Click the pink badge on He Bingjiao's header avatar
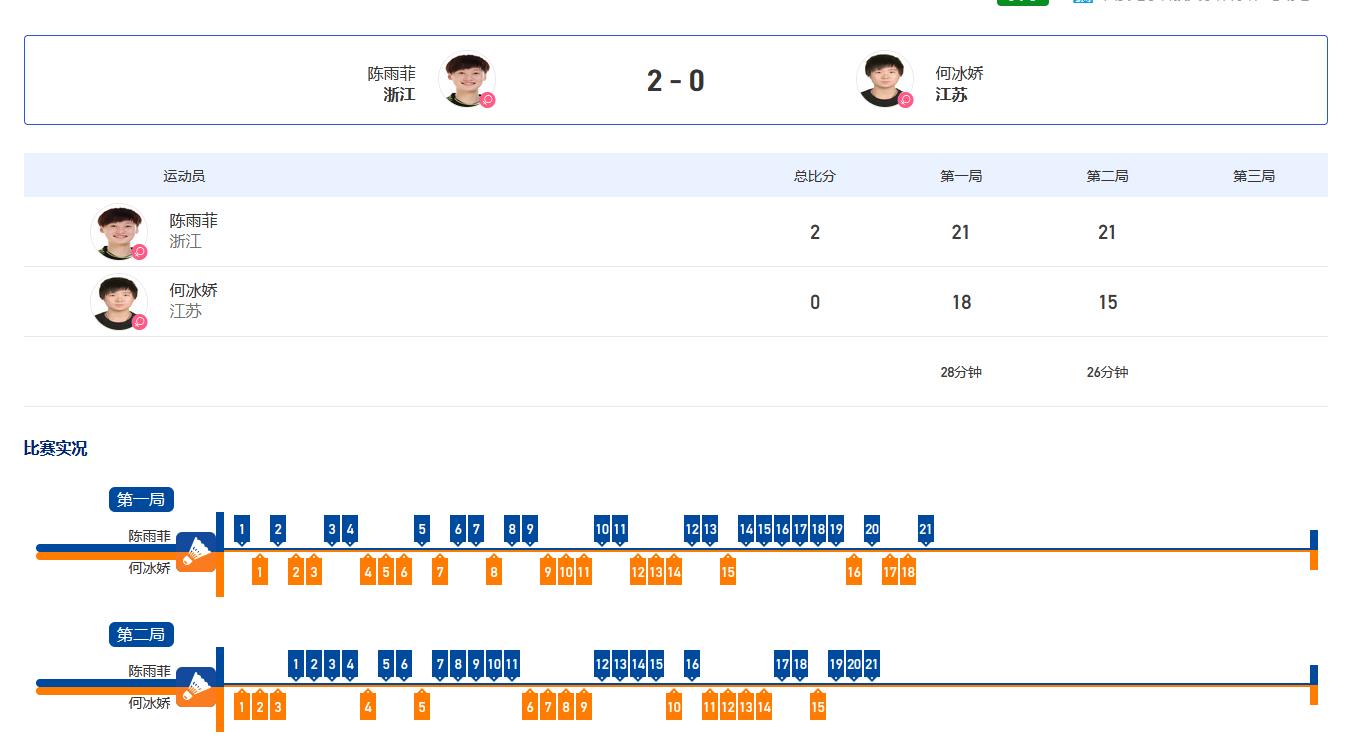1347x756 pixels. click(x=905, y=100)
